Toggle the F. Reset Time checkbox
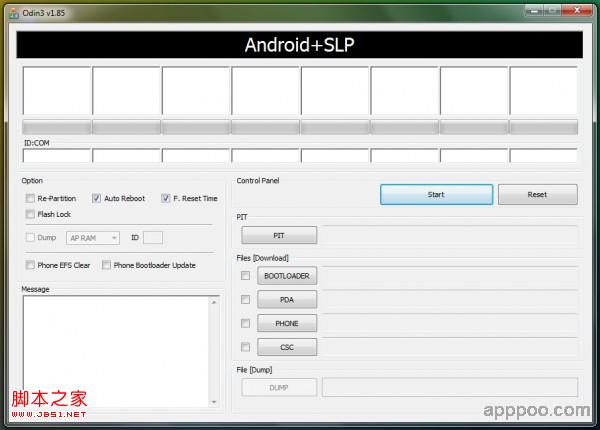Image resolution: width=600 pixels, height=430 pixels. click(x=165, y=198)
